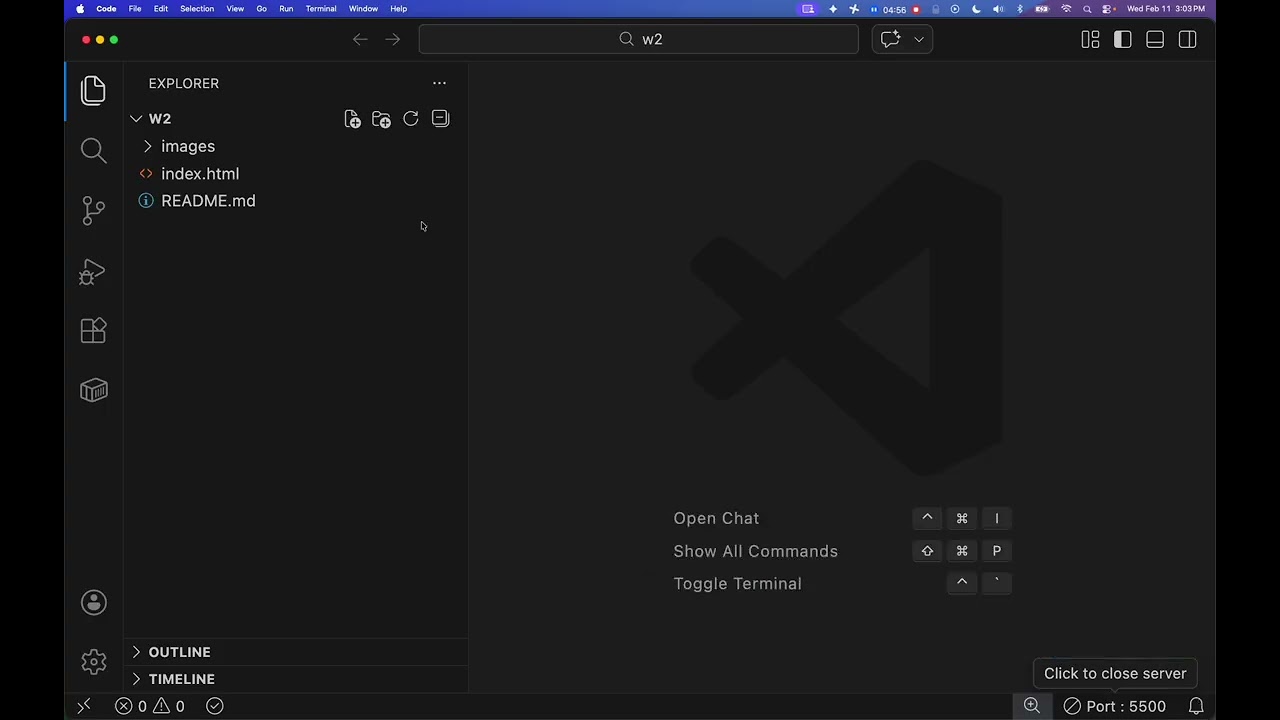This screenshot has height=720, width=1280.
Task: Open the Customize Layout control
Action: pos(1090,39)
